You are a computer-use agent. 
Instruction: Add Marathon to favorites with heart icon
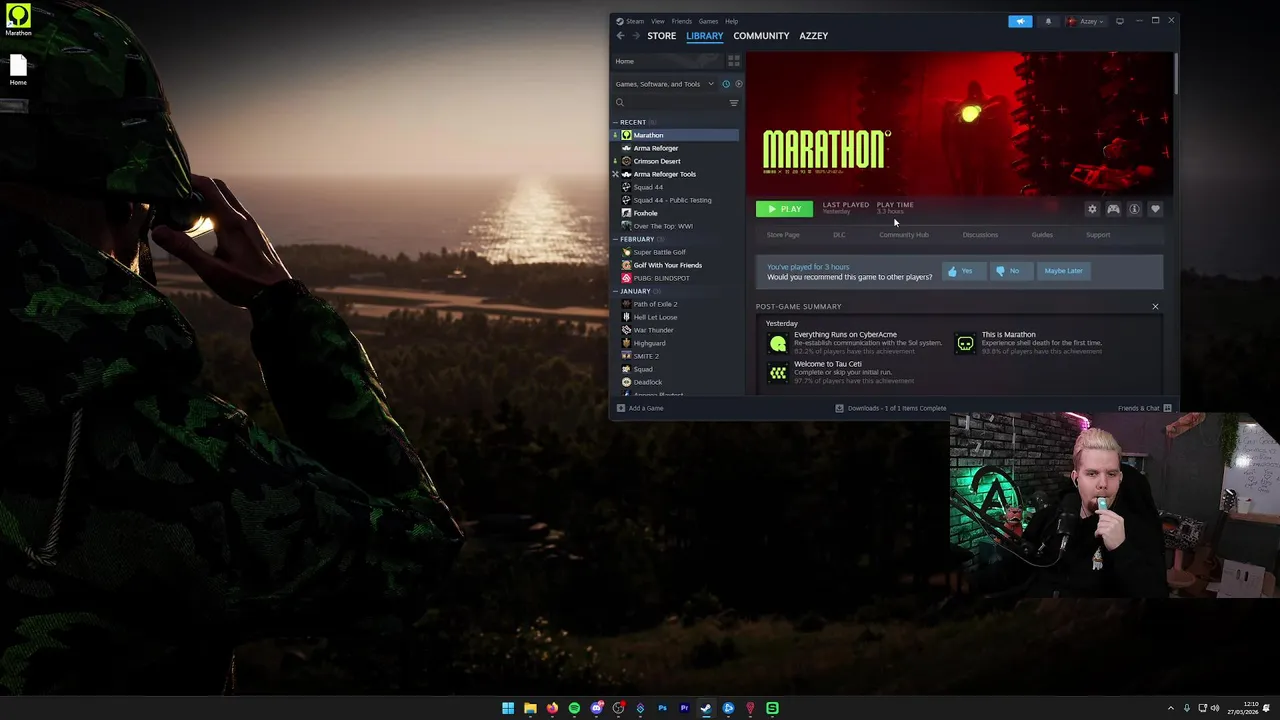click(x=1155, y=209)
